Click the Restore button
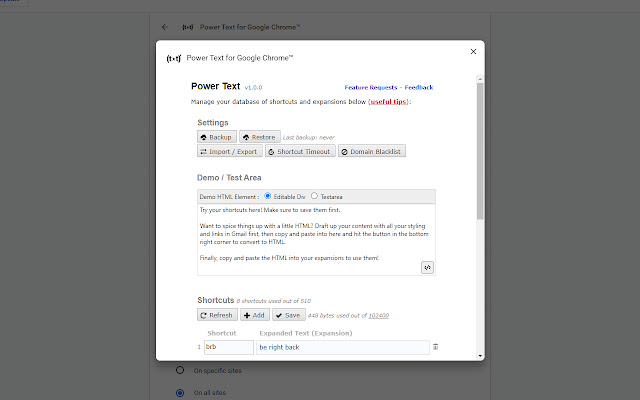 coord(260,137)
